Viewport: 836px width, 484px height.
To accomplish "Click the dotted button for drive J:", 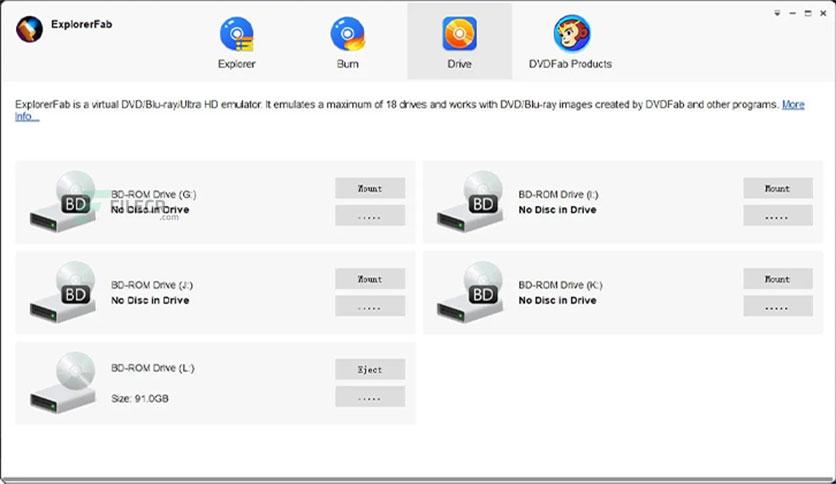I will [x=370, y=306].
